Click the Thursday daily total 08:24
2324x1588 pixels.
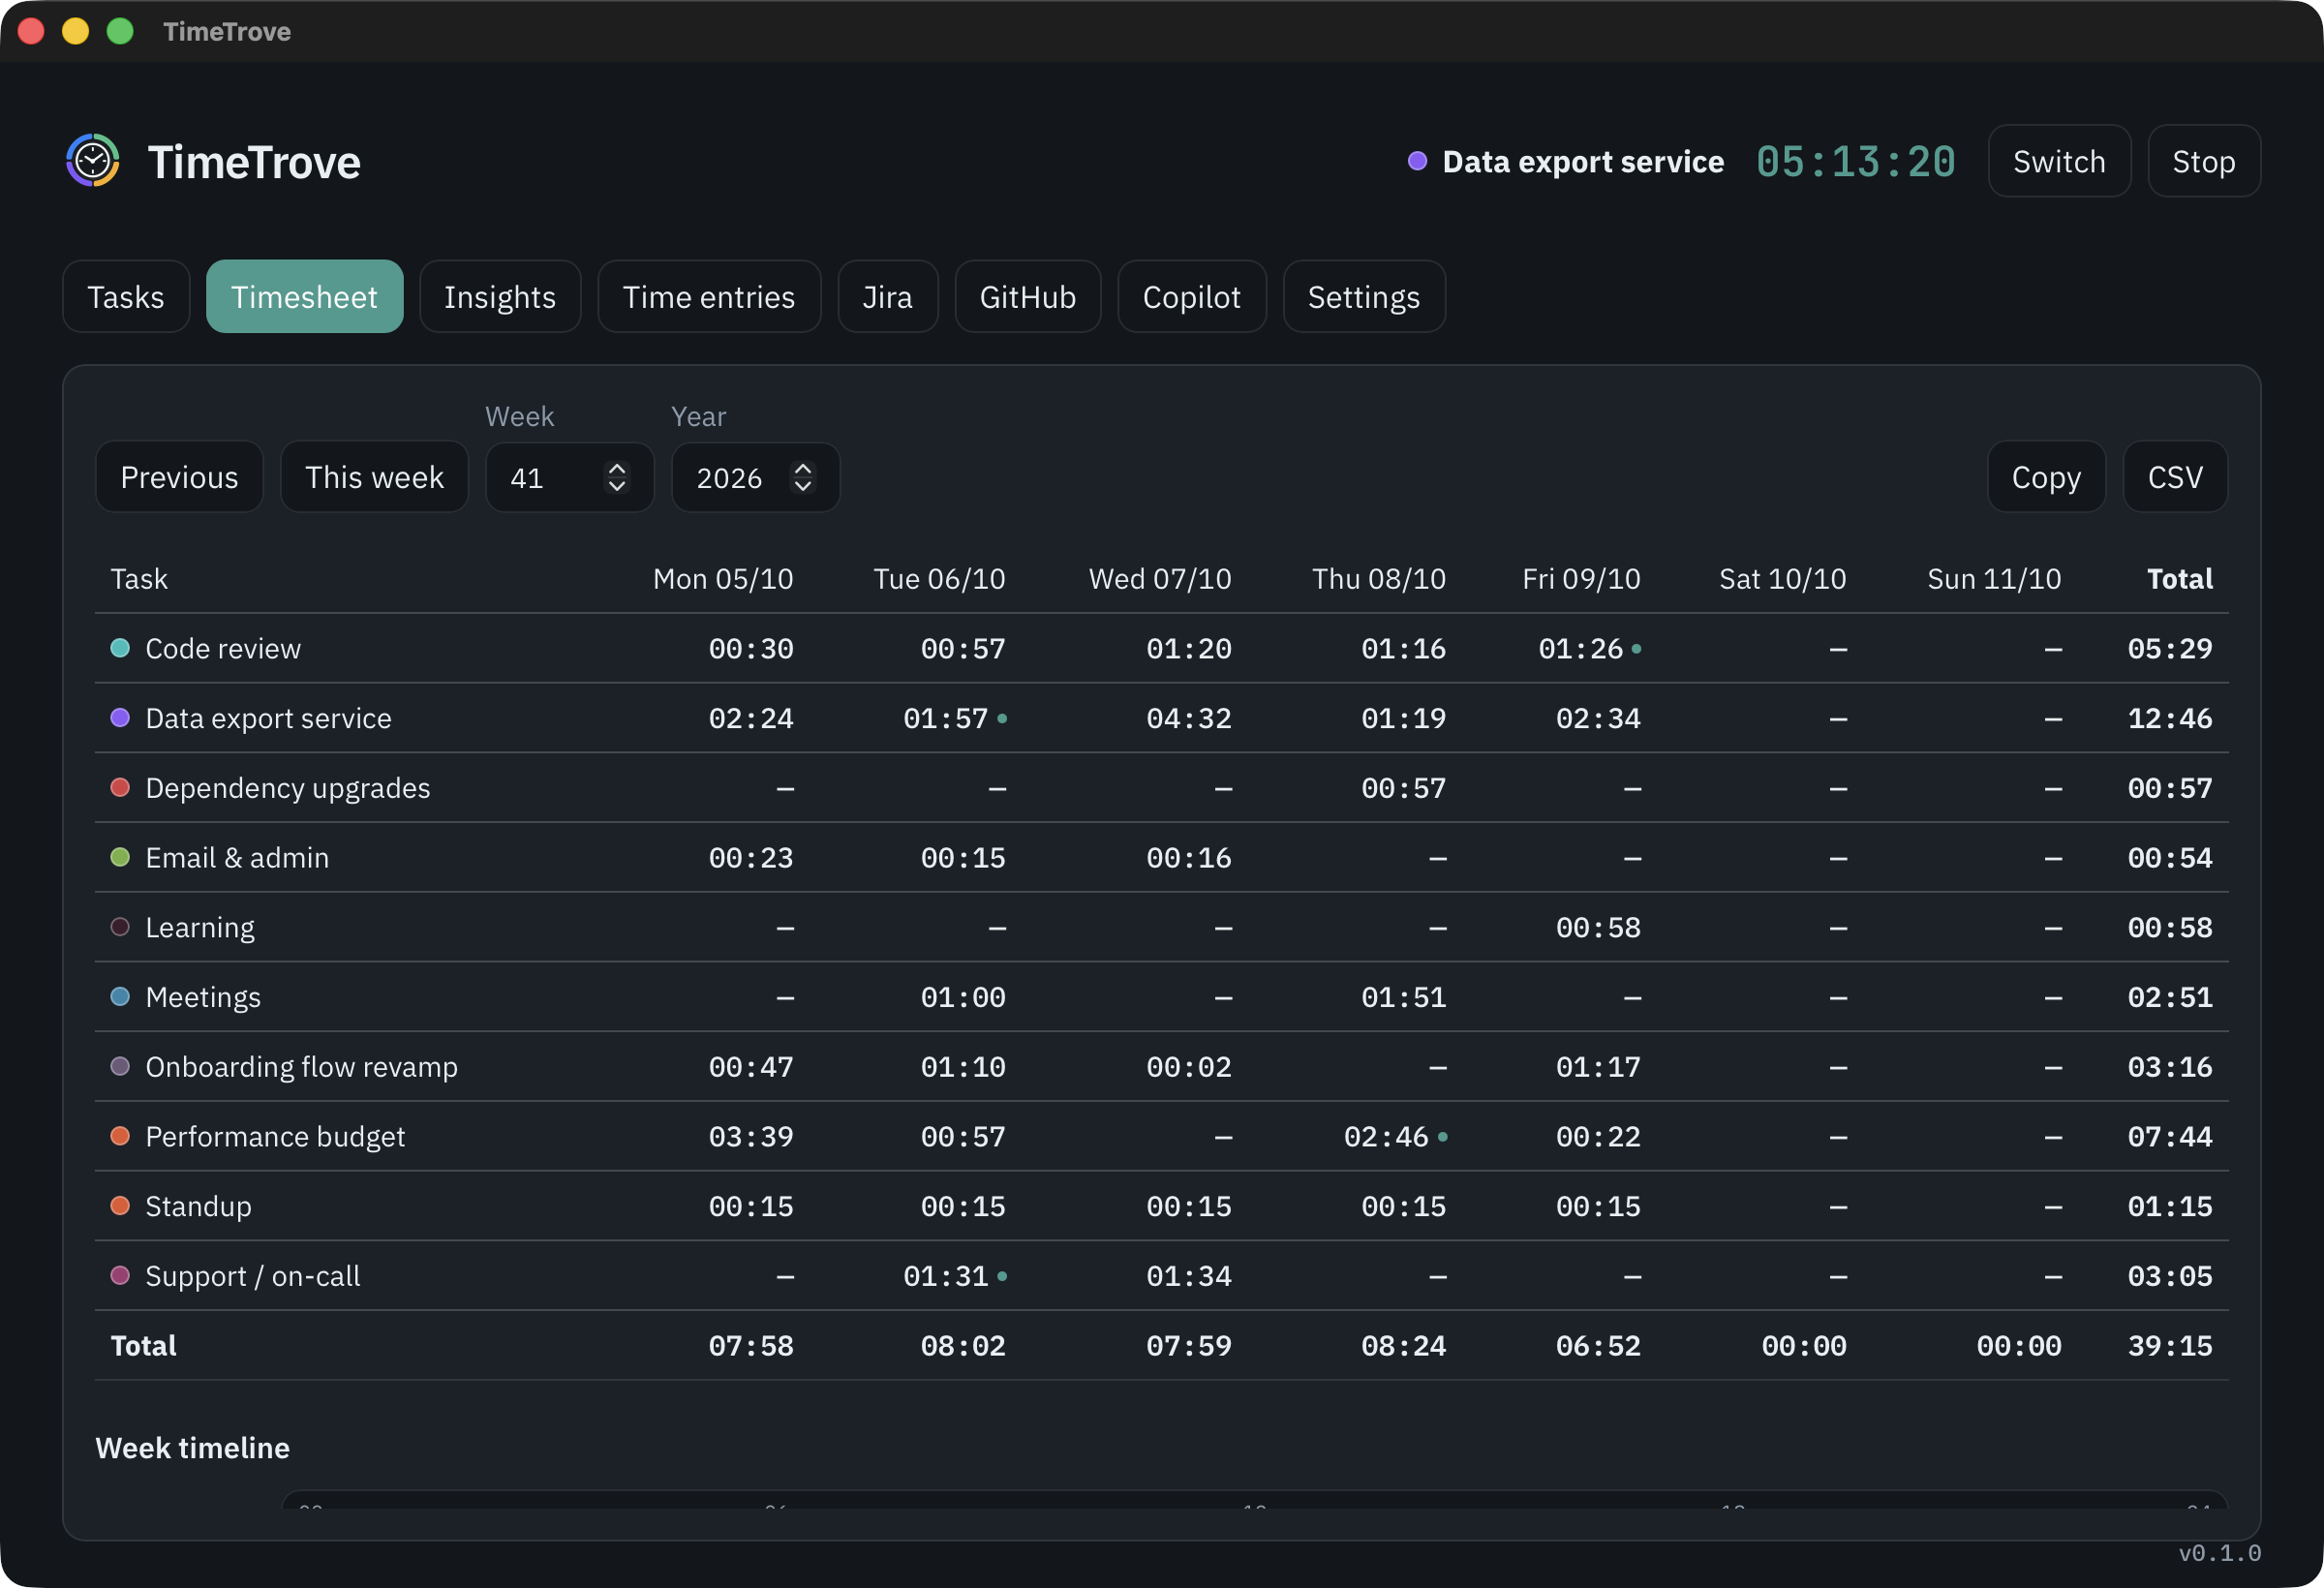1404,1346
